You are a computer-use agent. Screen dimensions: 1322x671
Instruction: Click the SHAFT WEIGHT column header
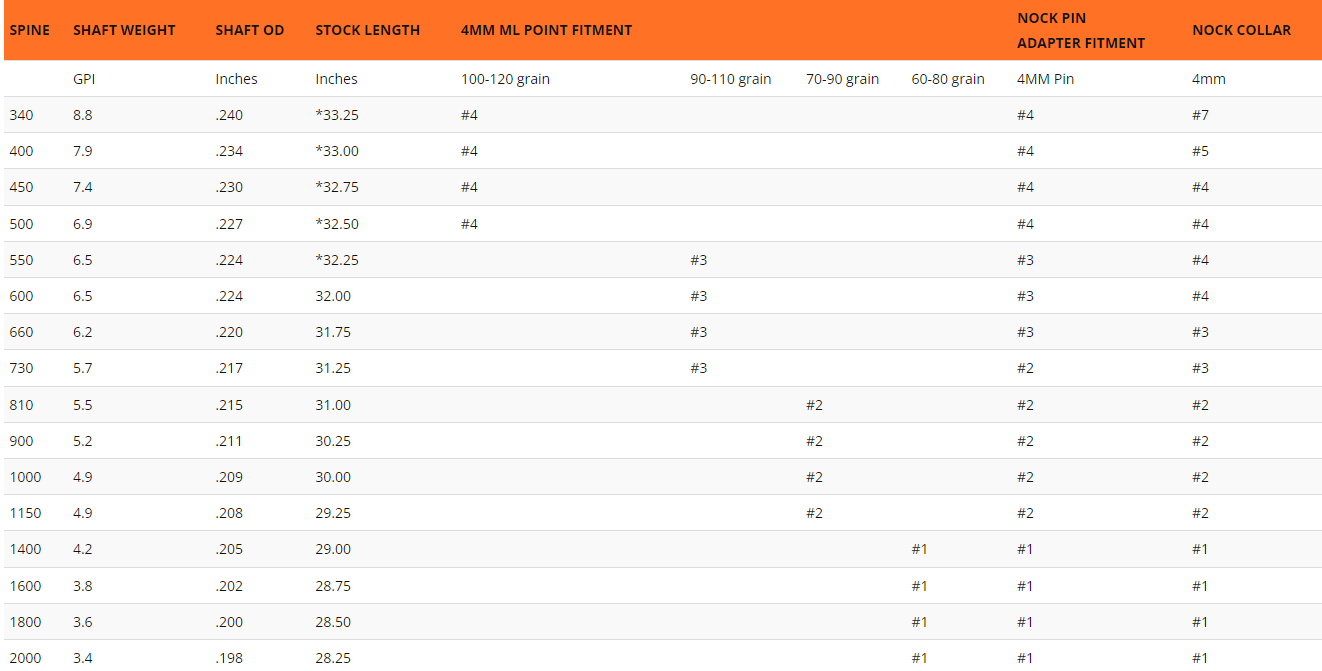(x=124, y=30)
